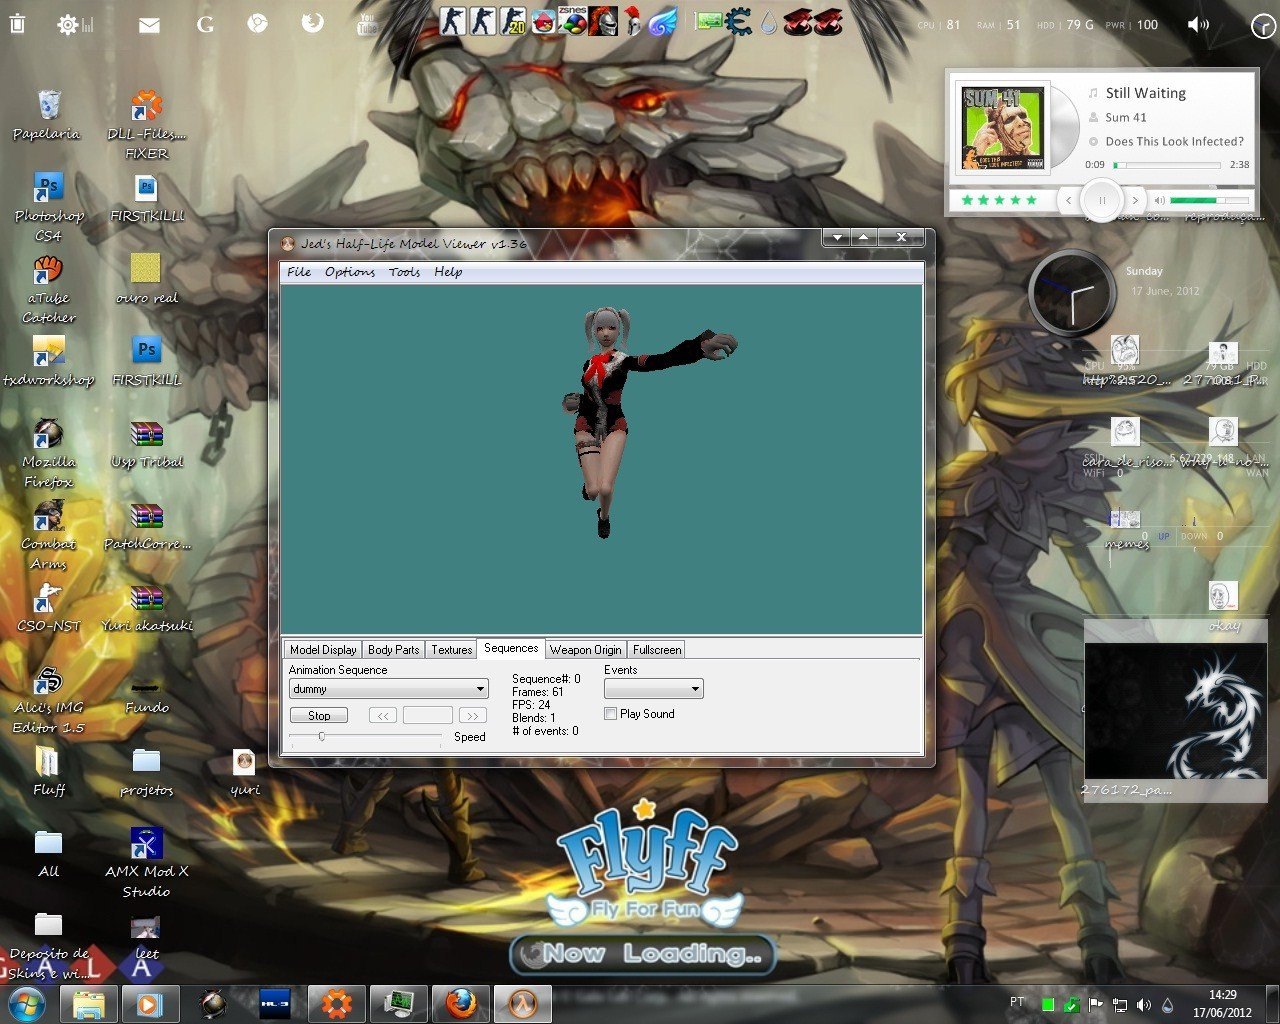Enable the Play Sound checkbox

(x=610, y=714)
